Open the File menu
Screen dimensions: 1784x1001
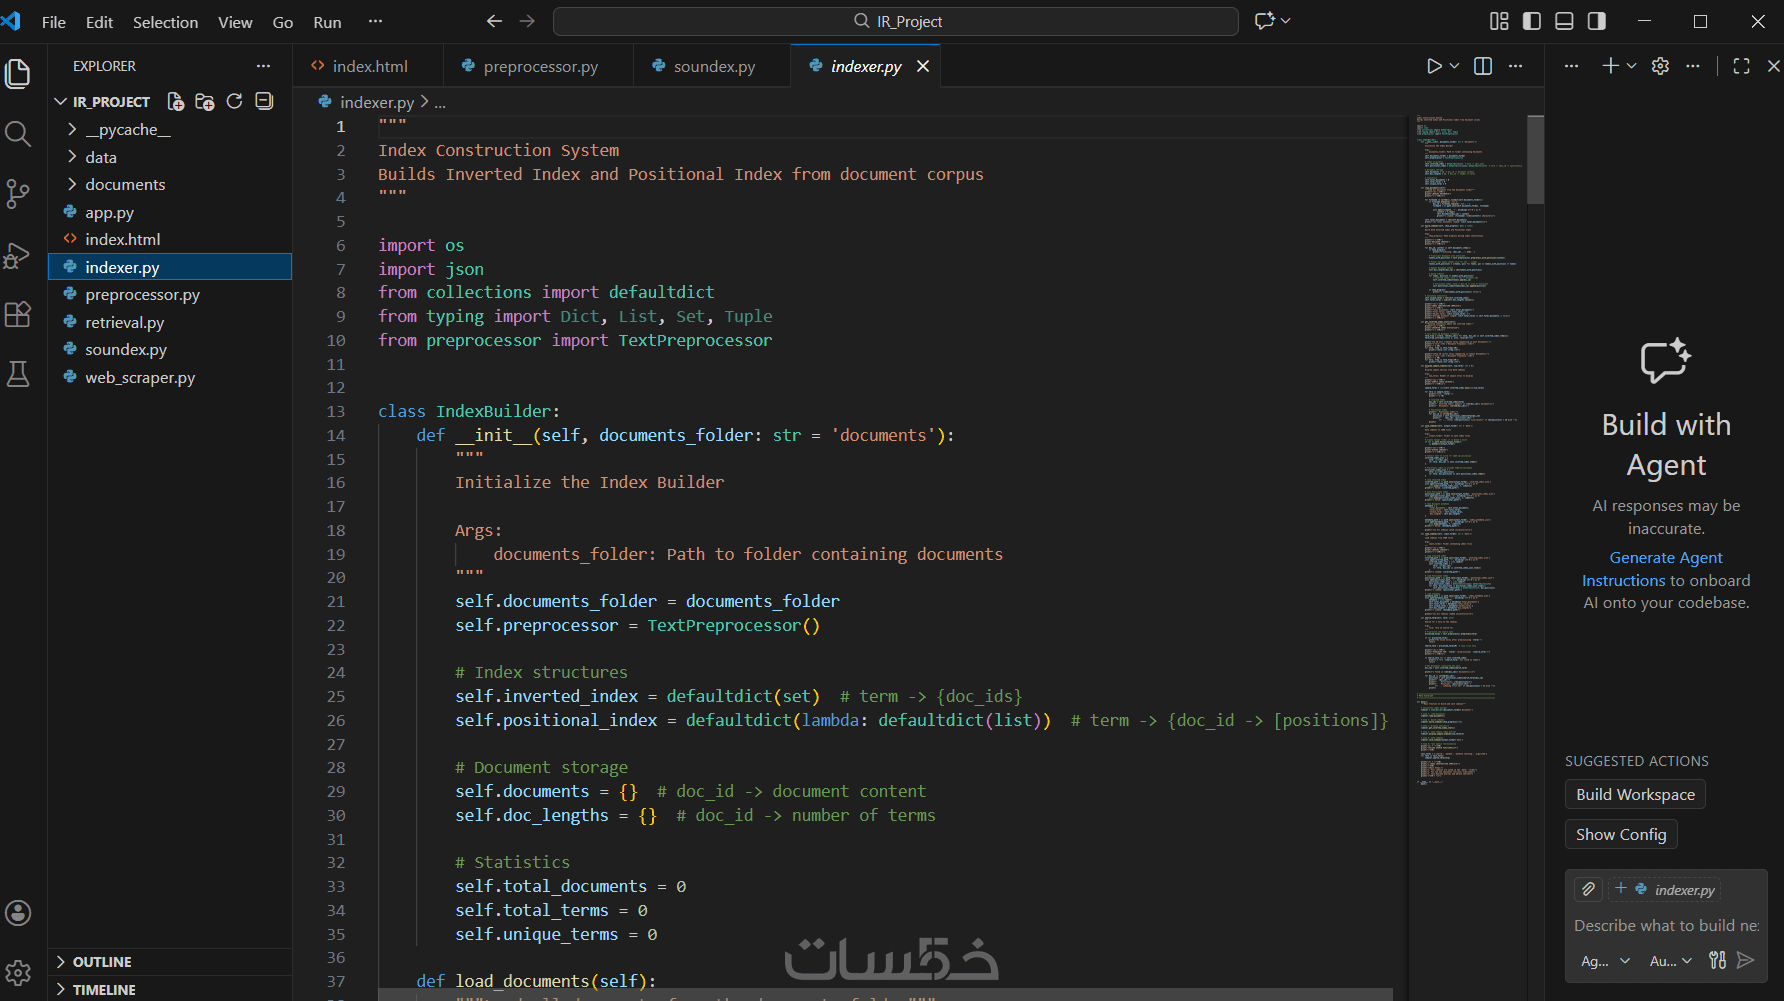(54, 22)
